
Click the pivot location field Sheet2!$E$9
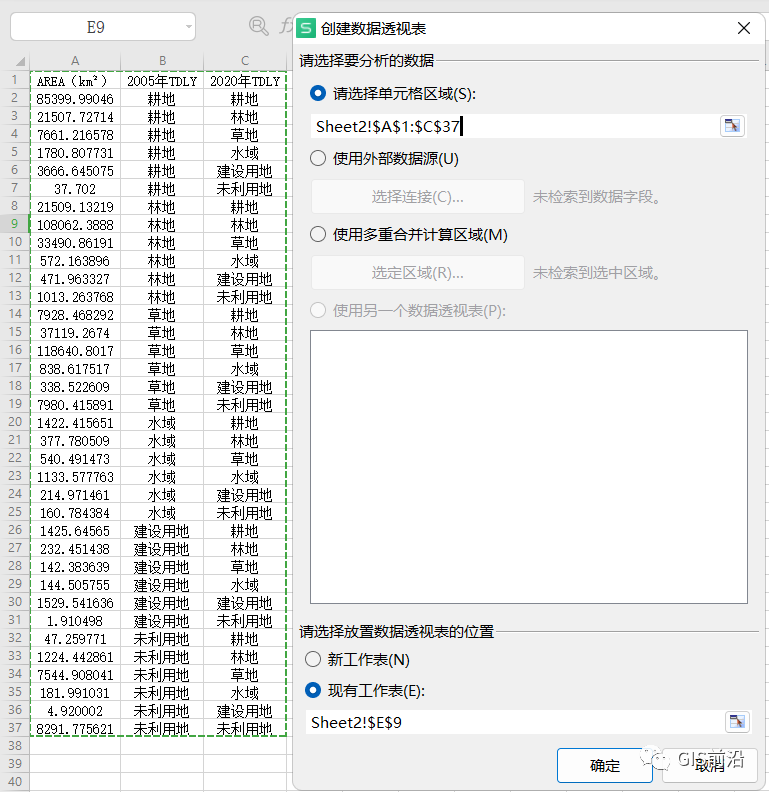(x=514, y=722)
